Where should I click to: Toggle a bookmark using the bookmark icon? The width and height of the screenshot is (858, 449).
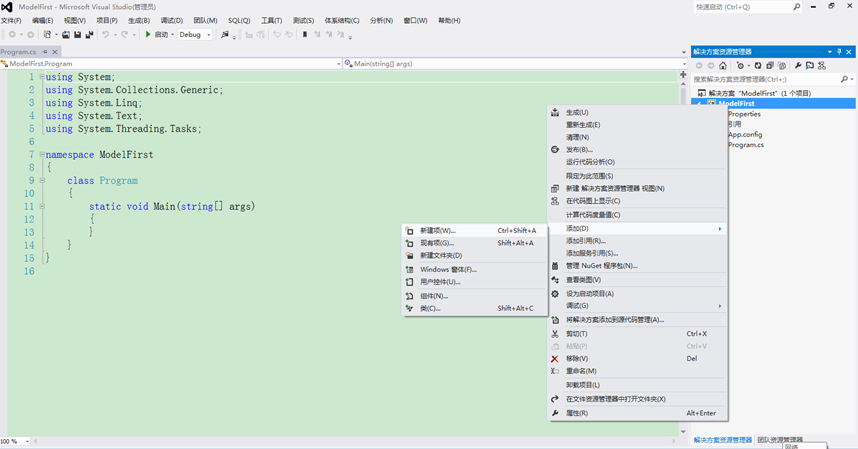(x=305, y=34)
